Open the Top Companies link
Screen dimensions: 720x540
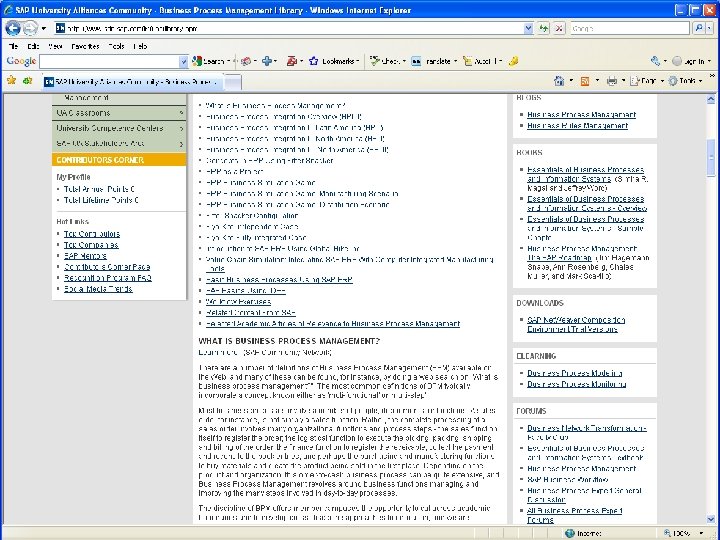click(91, 245)
